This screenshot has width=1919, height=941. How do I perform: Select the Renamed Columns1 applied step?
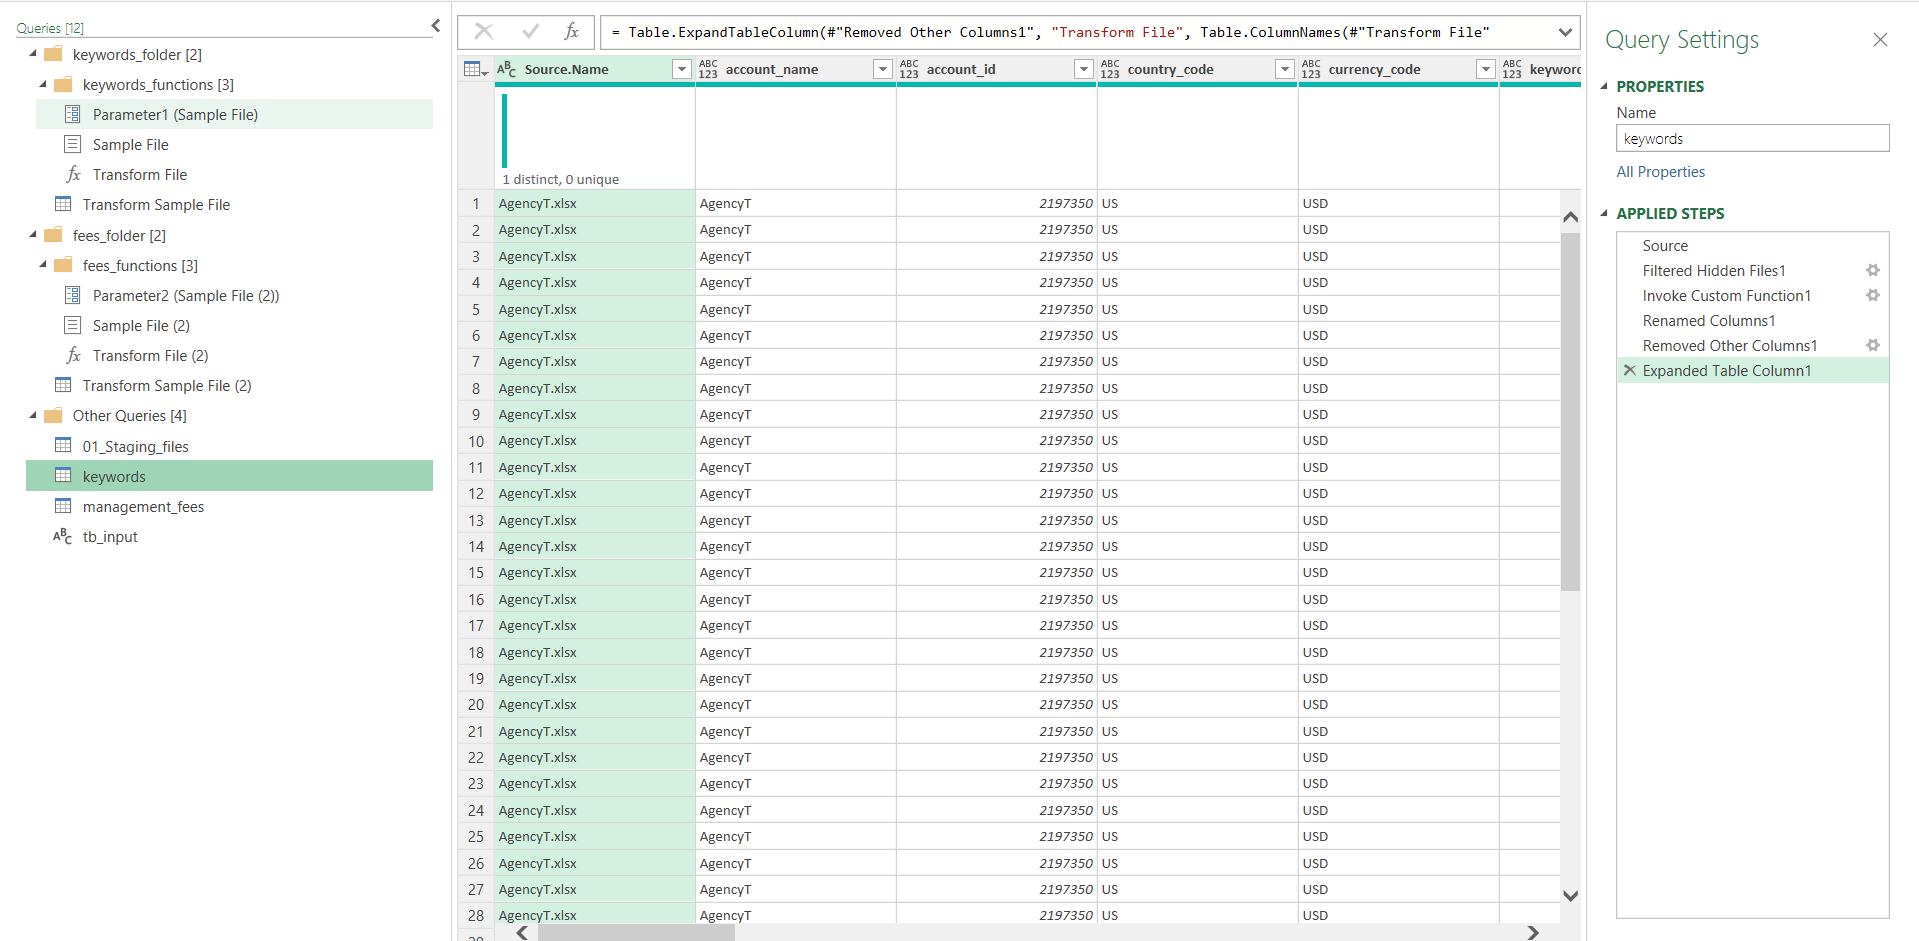1709,320
